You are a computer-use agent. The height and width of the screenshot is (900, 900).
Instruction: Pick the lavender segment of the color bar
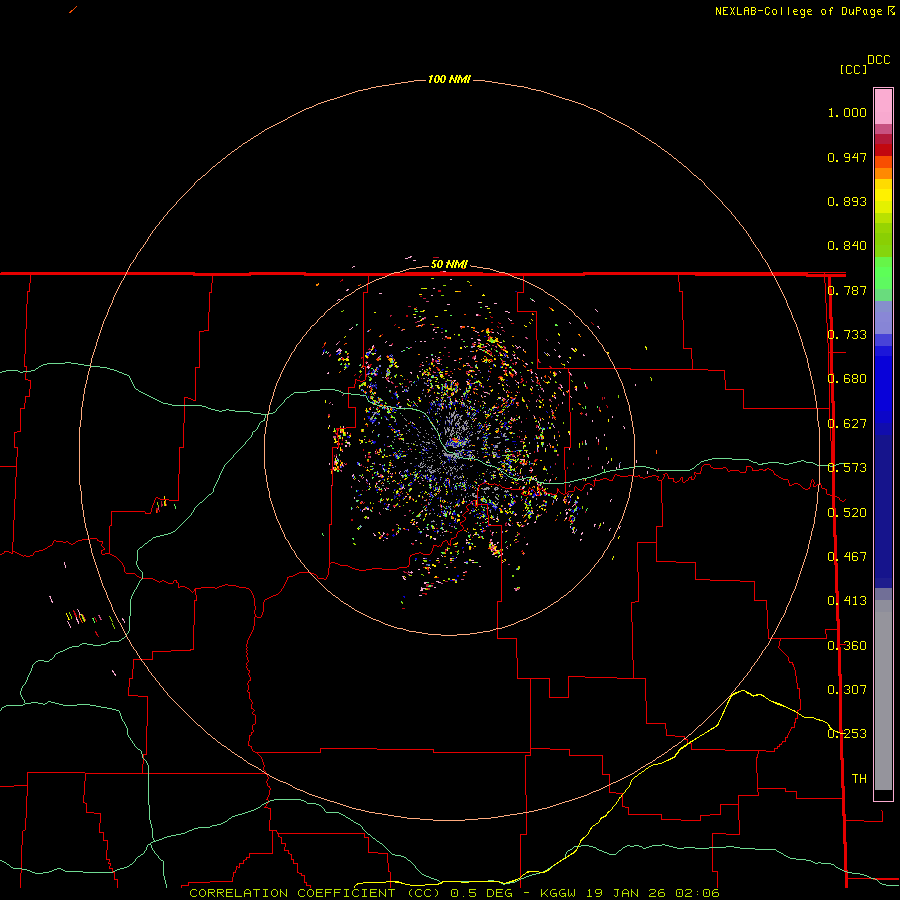883,318
